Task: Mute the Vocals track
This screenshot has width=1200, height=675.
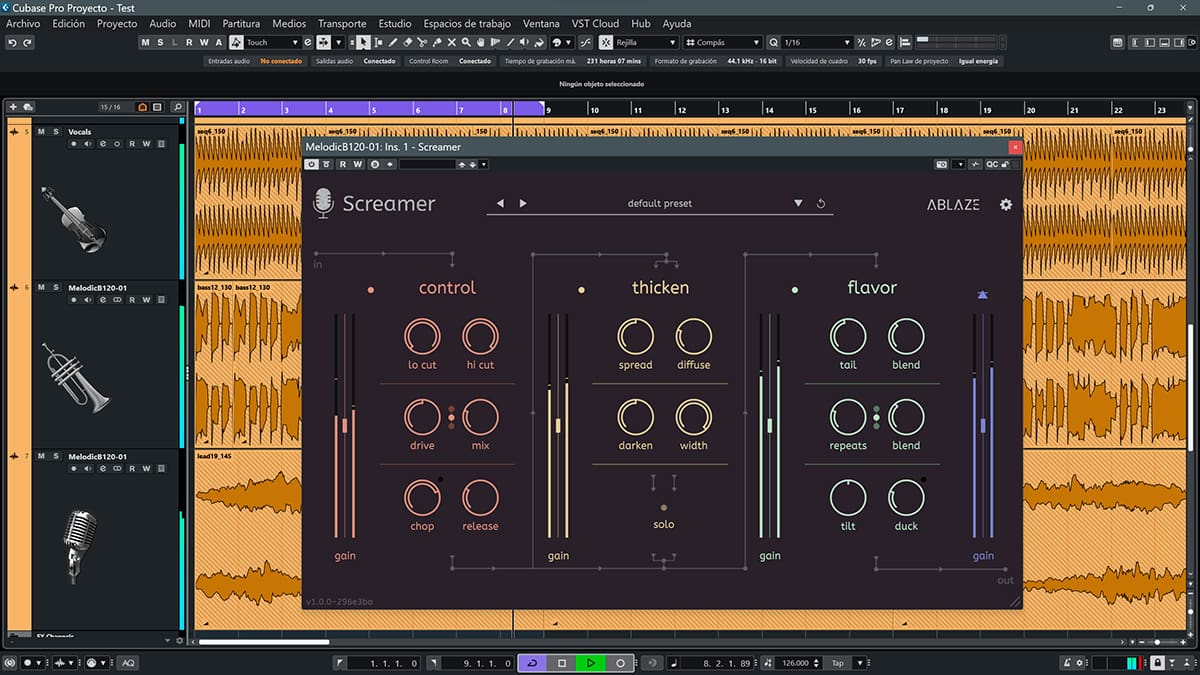Action: pos(41,132)
